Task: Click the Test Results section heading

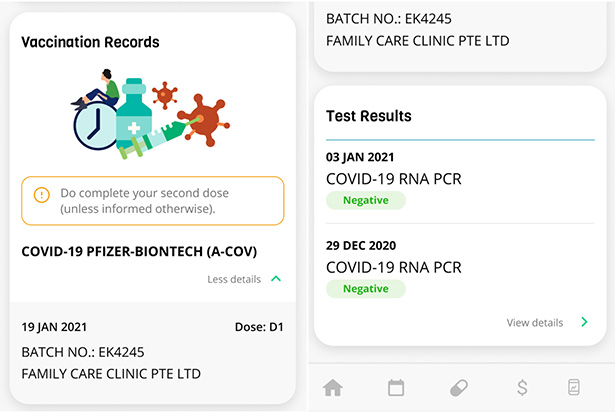Action: pyautogui.click(x=369, y=116)
